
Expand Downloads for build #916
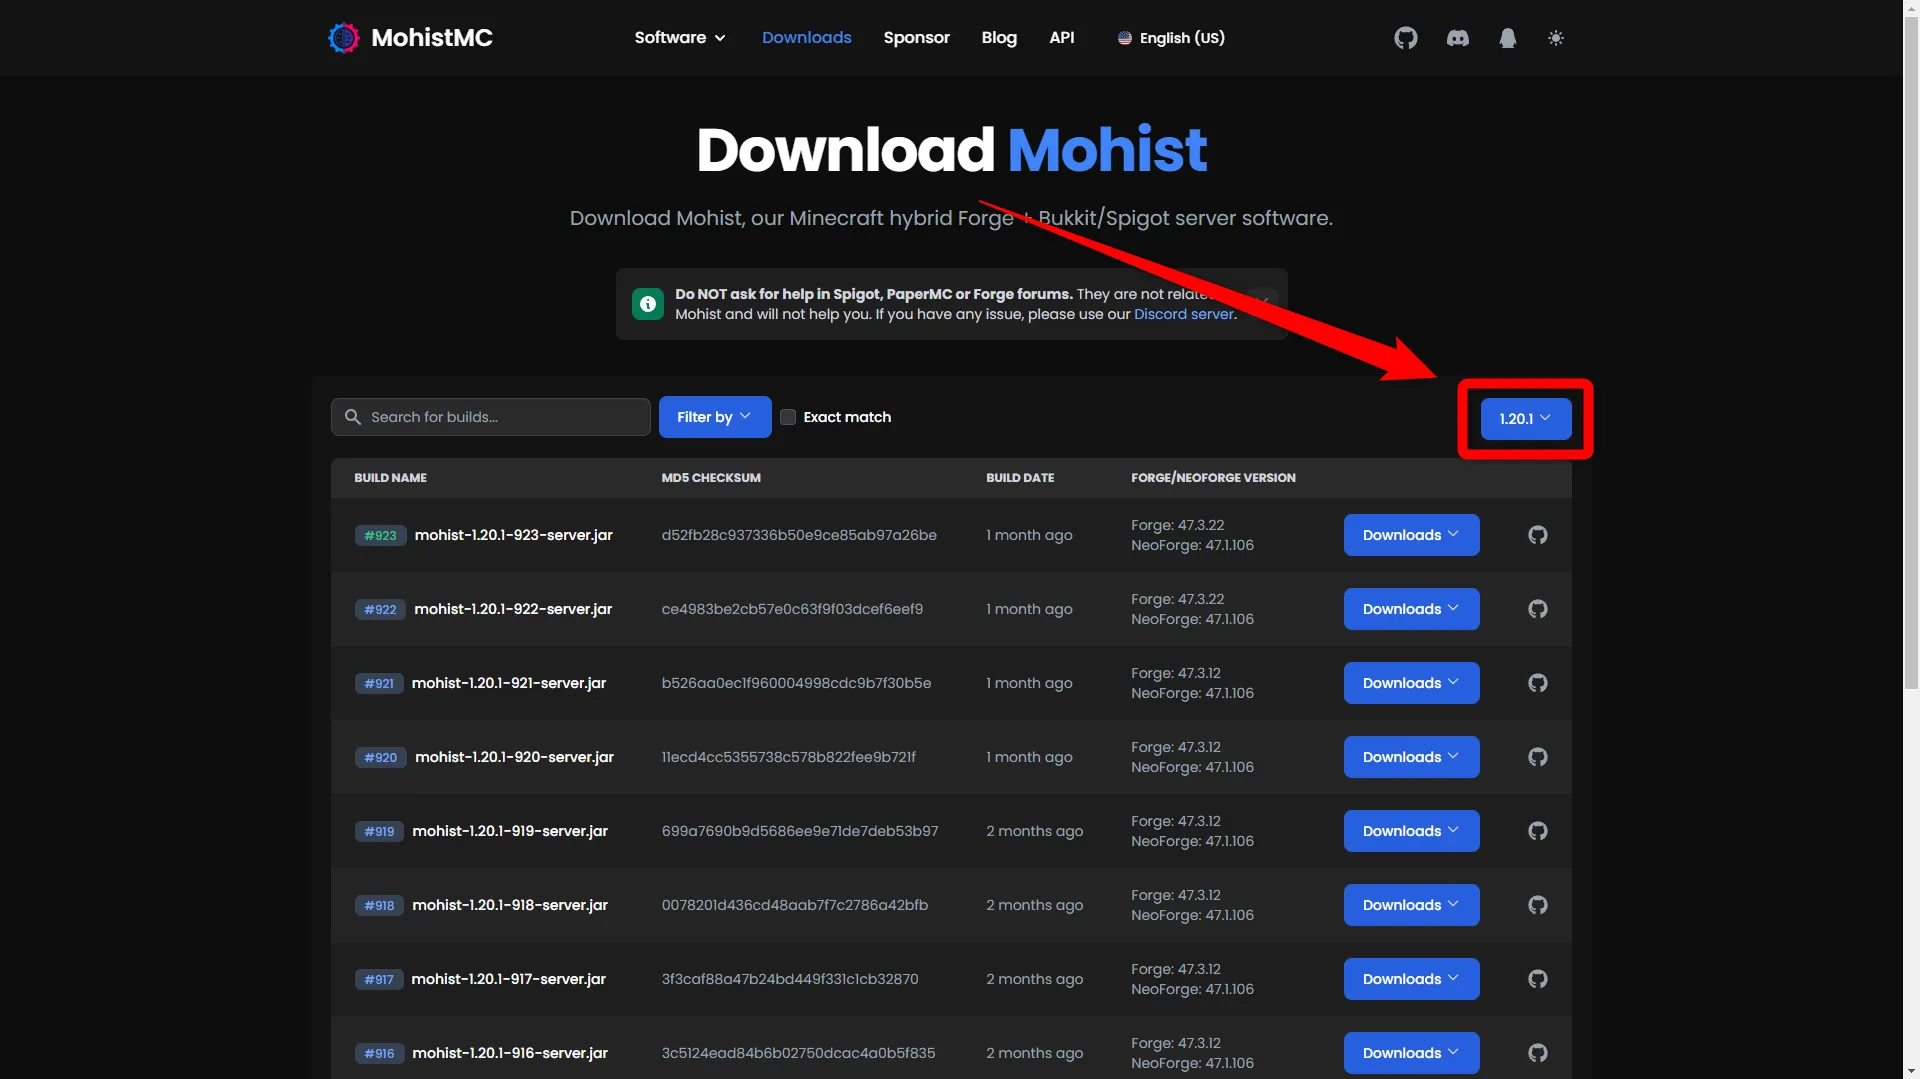coord(1411,1053)
